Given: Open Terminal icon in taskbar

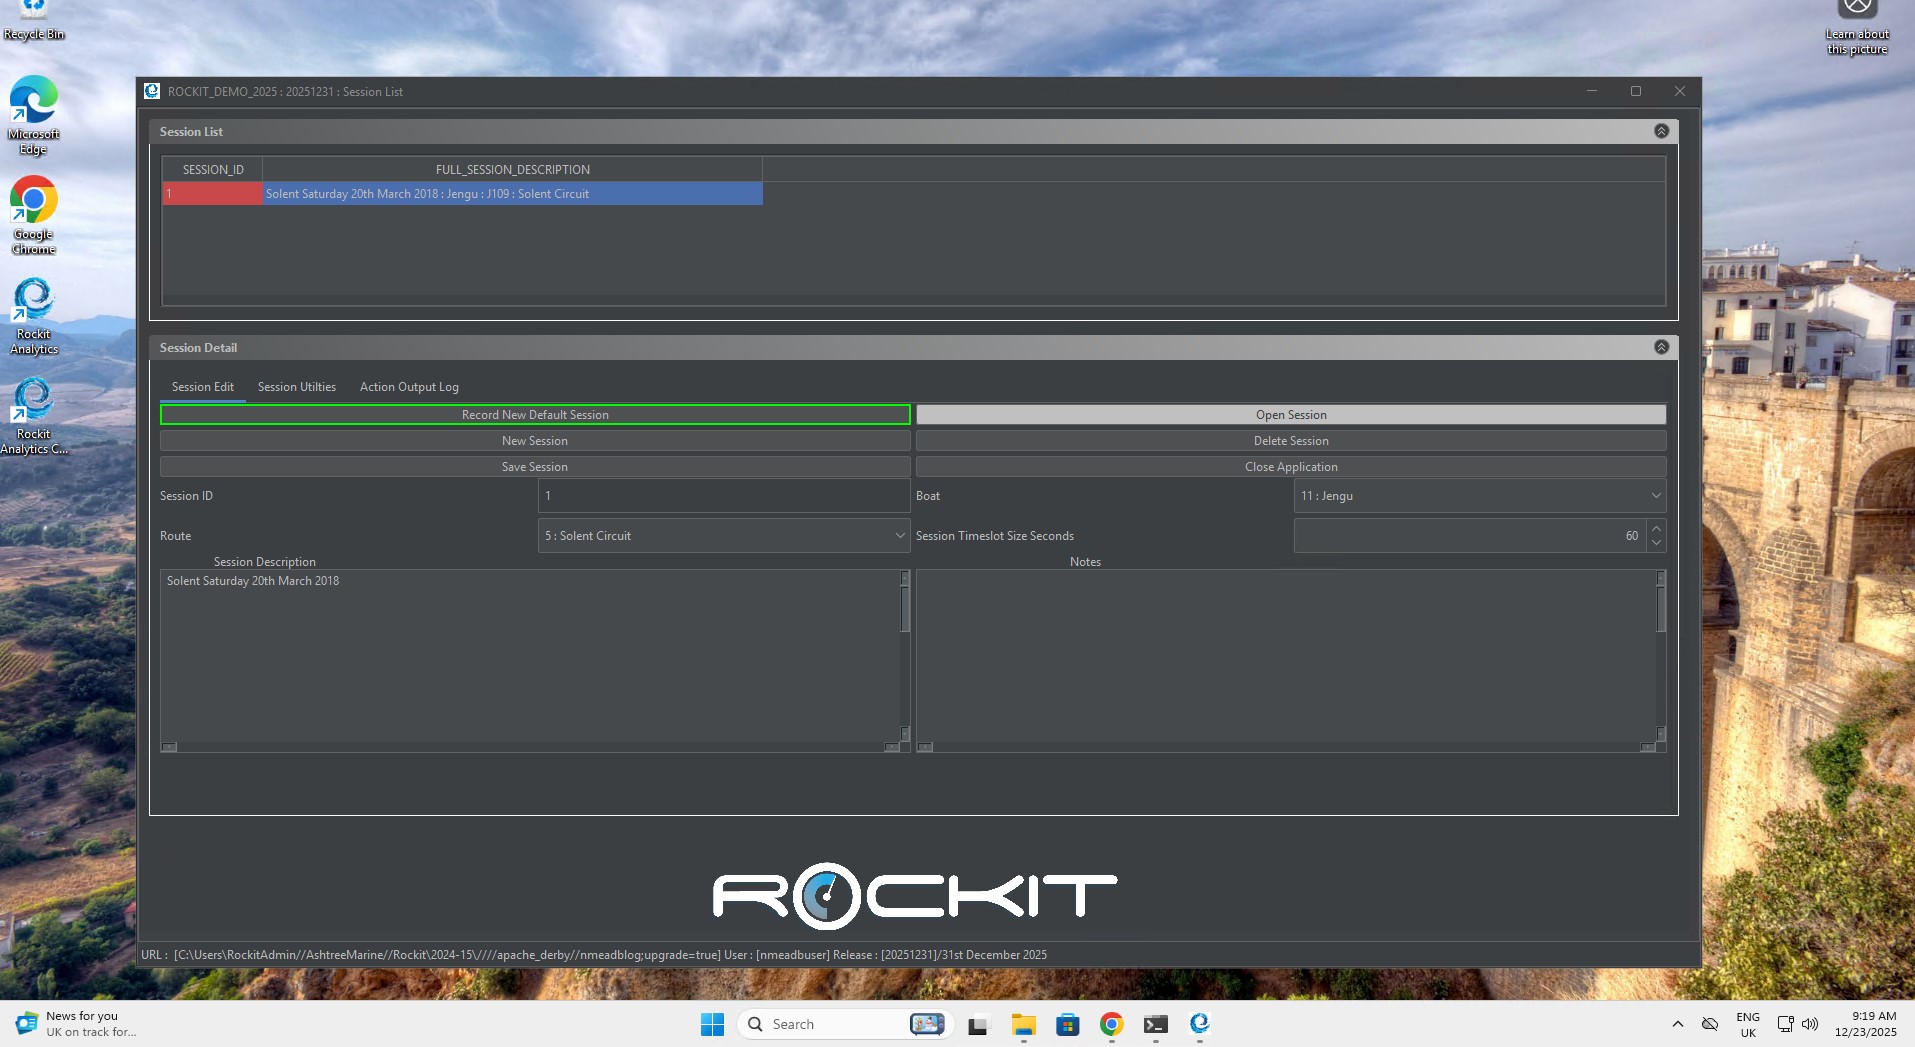Looking at the screenshot, I should coord(1155,1024).
